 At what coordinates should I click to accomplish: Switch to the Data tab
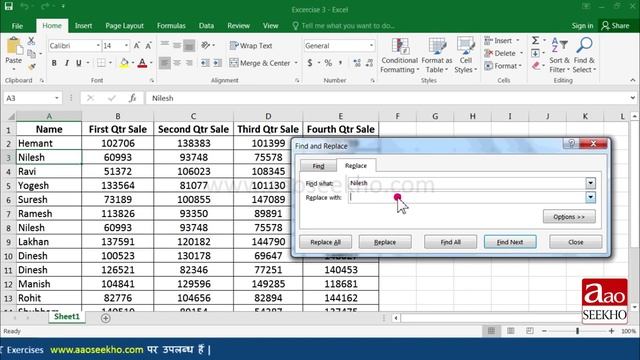tap(206, 26)
